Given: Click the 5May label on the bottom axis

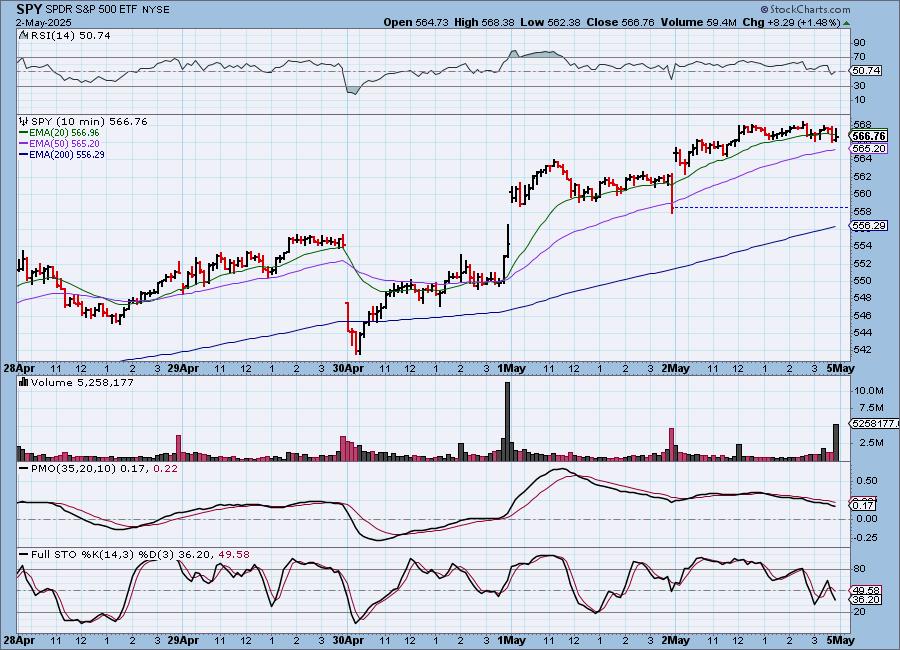Looking at the screenshot, I should (840, 640).
